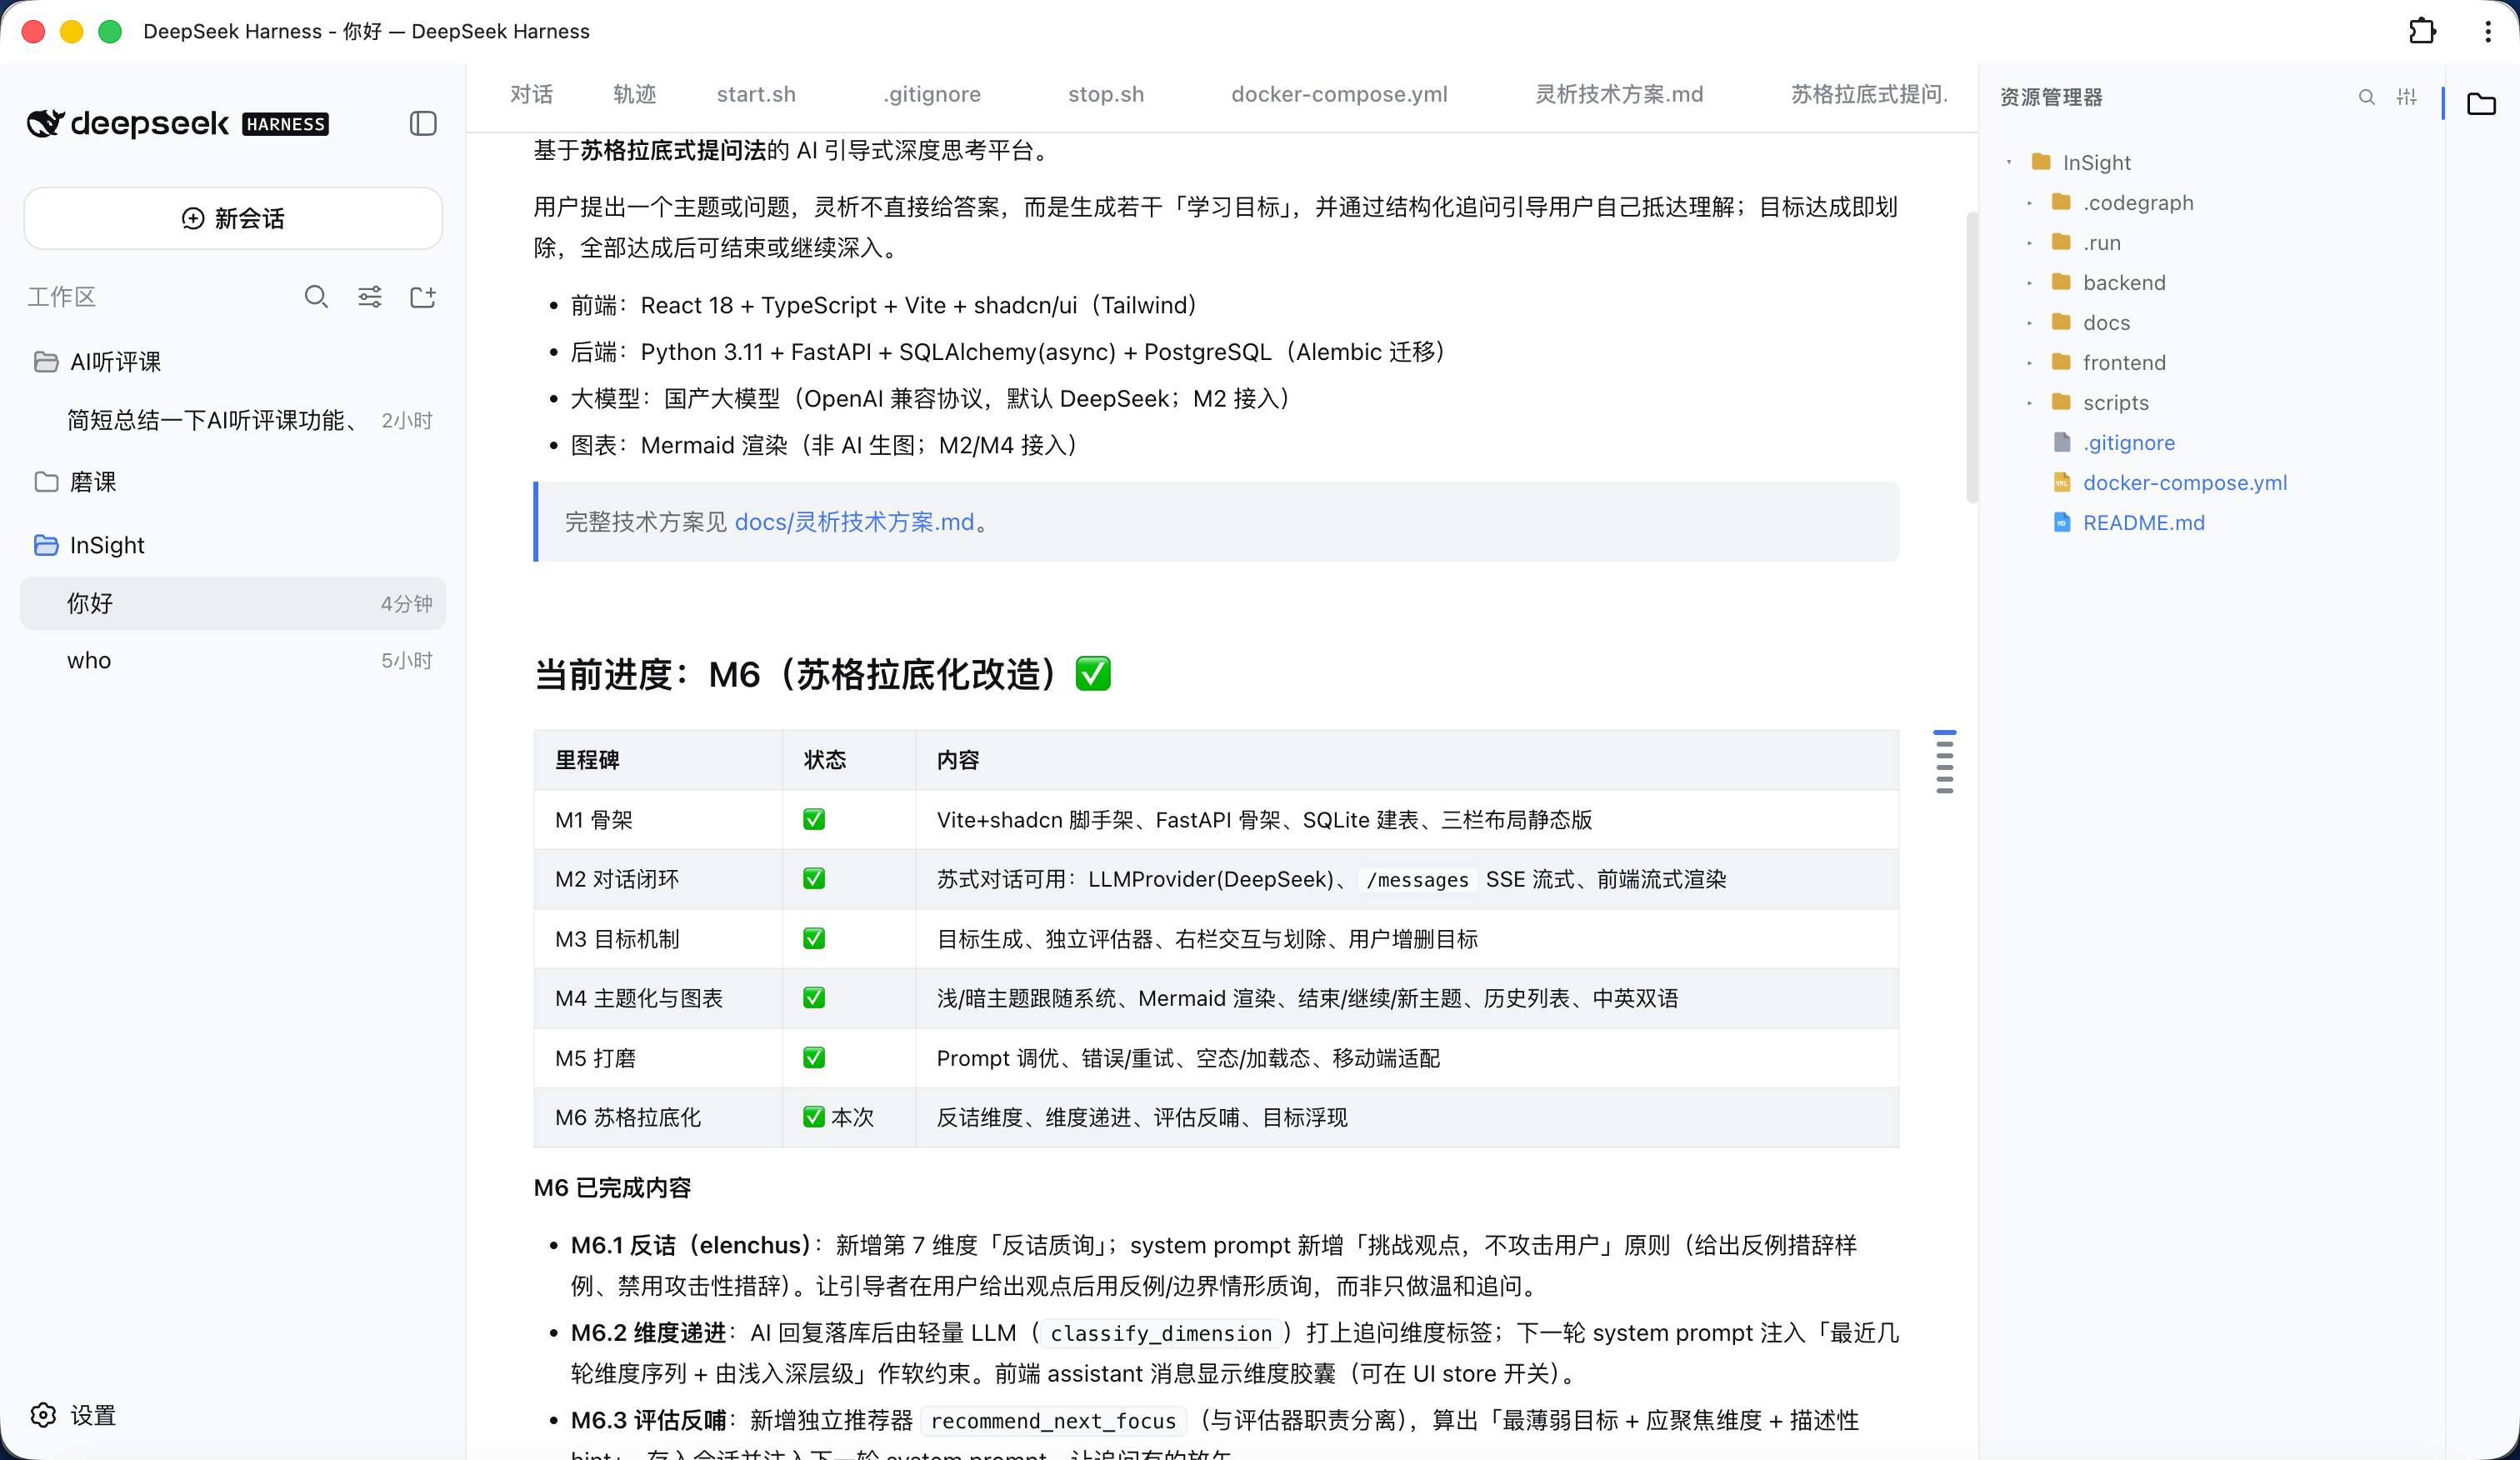The height and width of the screenshot is (1460, 2520).
Task: Click the 资源管理器 panel title
Action: coord(2050,97)
